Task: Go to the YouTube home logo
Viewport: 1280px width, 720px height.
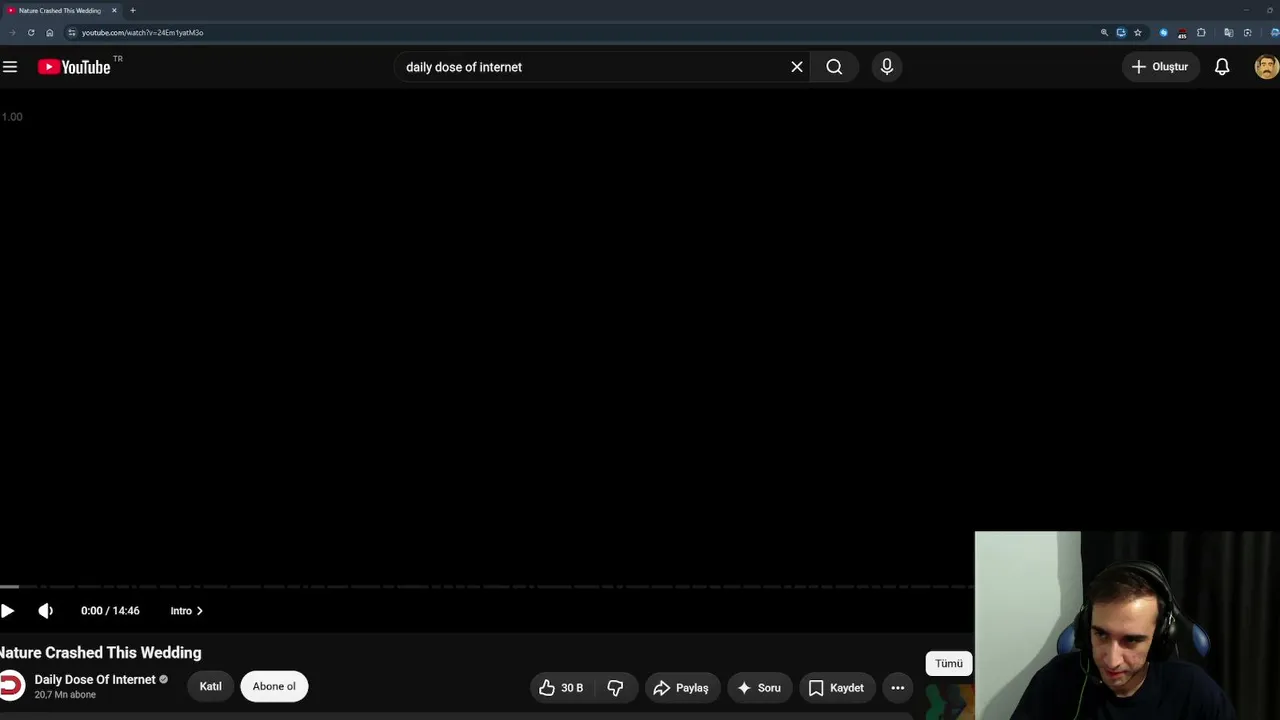Action: (x=74, y=67)
